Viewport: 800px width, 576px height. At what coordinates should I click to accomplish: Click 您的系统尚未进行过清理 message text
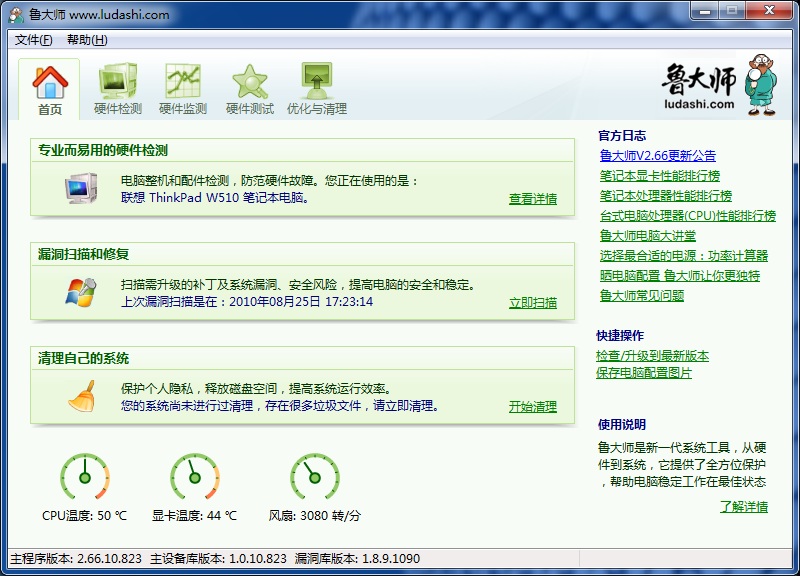click(280, 406)
